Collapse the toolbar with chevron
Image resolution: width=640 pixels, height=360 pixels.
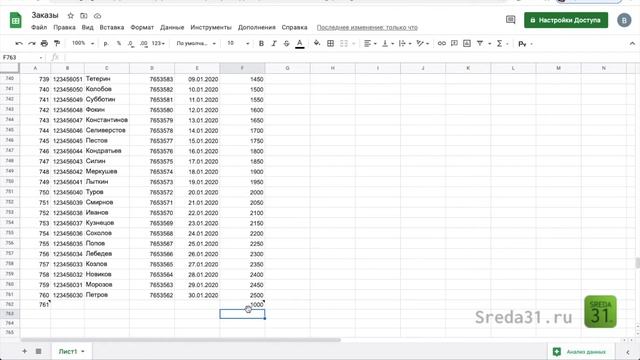pos(632,43)
